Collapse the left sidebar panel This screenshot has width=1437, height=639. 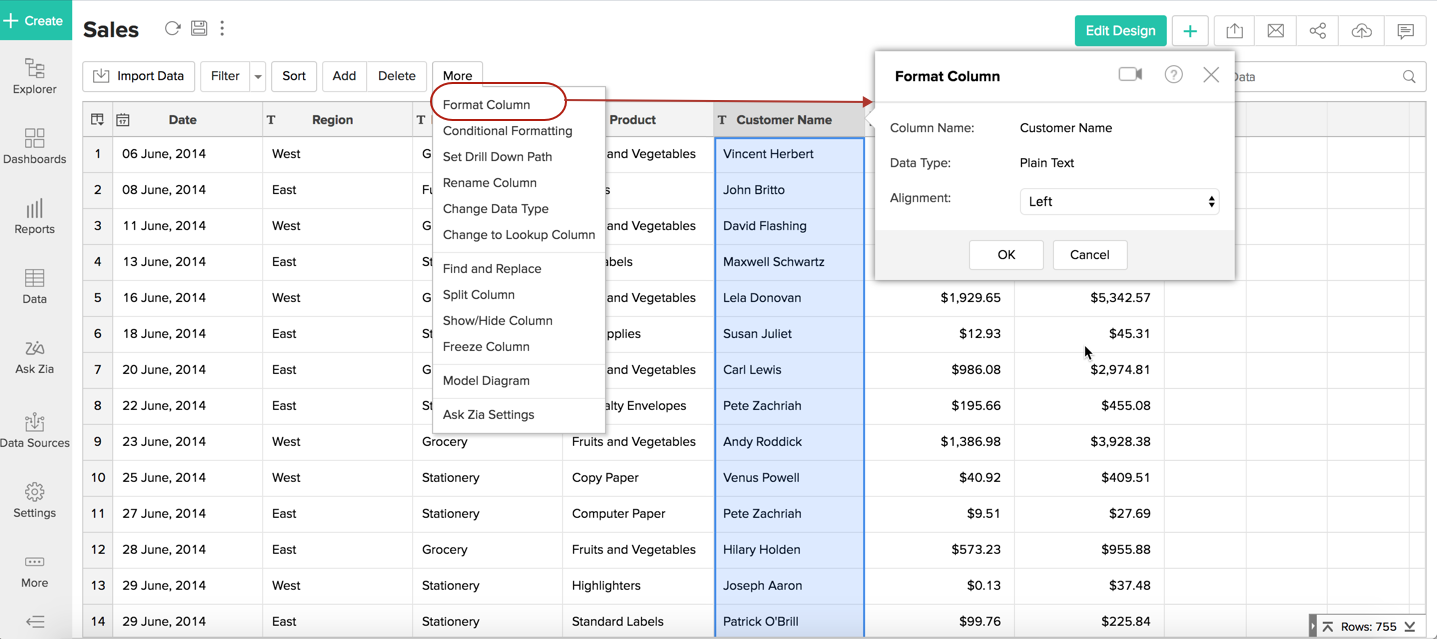pyautogui.click(x=35, y=621)
